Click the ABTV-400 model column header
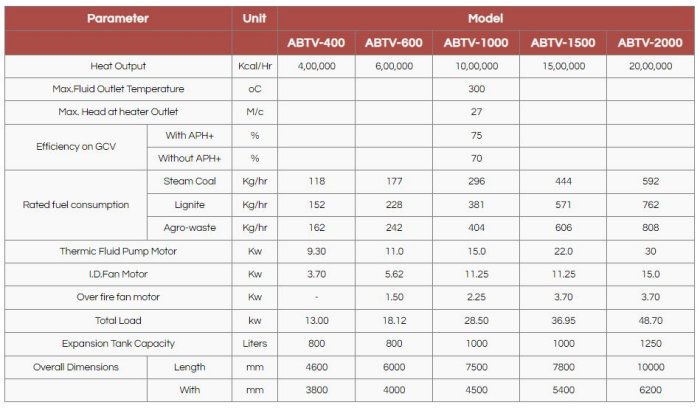The height and width of the screenshot is (408, 700). pyautogui.click(x=315, y=43)
